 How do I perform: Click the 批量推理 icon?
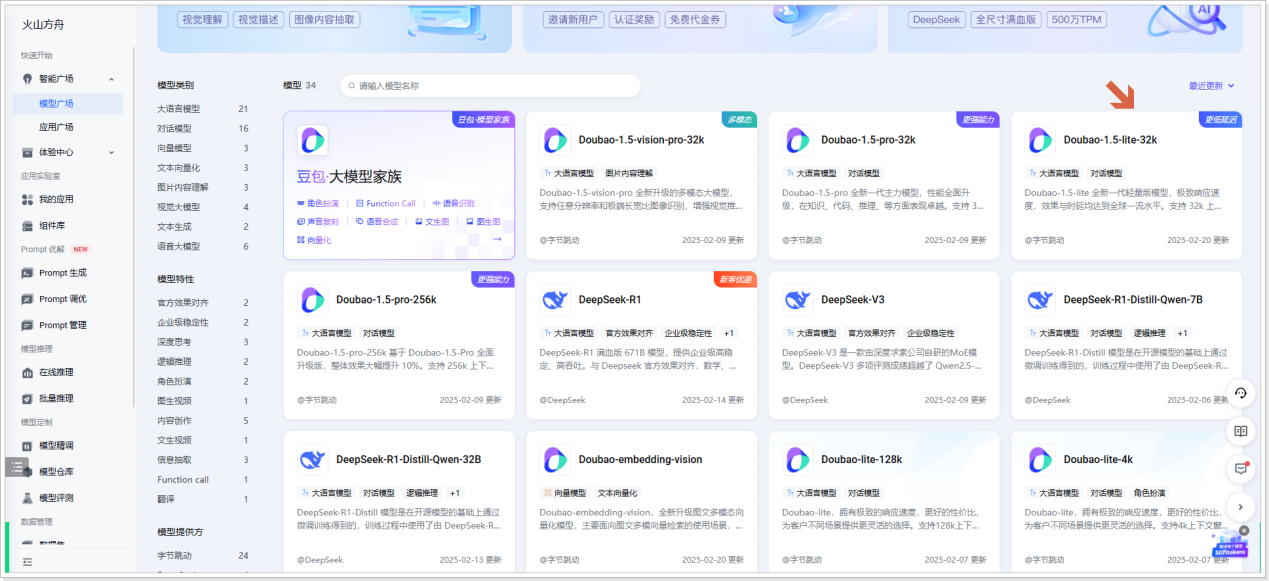27,398
